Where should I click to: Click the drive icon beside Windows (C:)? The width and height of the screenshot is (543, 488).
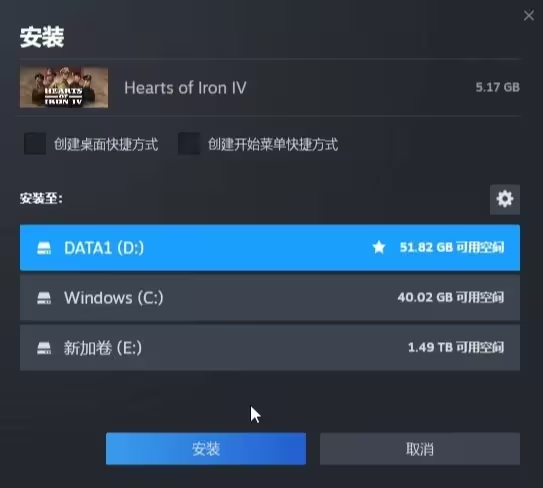click(x=44, y=298)
